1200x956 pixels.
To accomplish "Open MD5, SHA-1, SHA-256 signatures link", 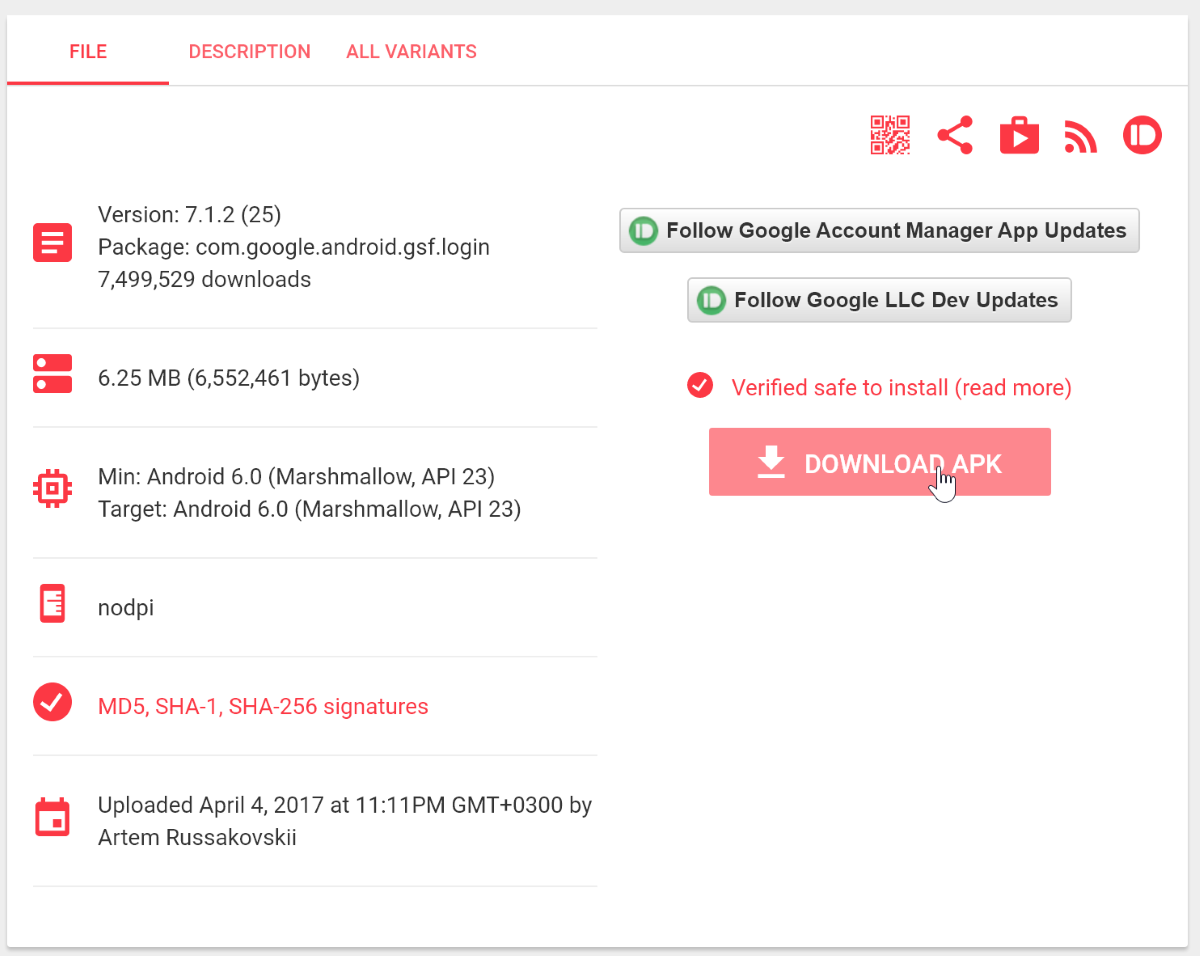I will 263,706.
